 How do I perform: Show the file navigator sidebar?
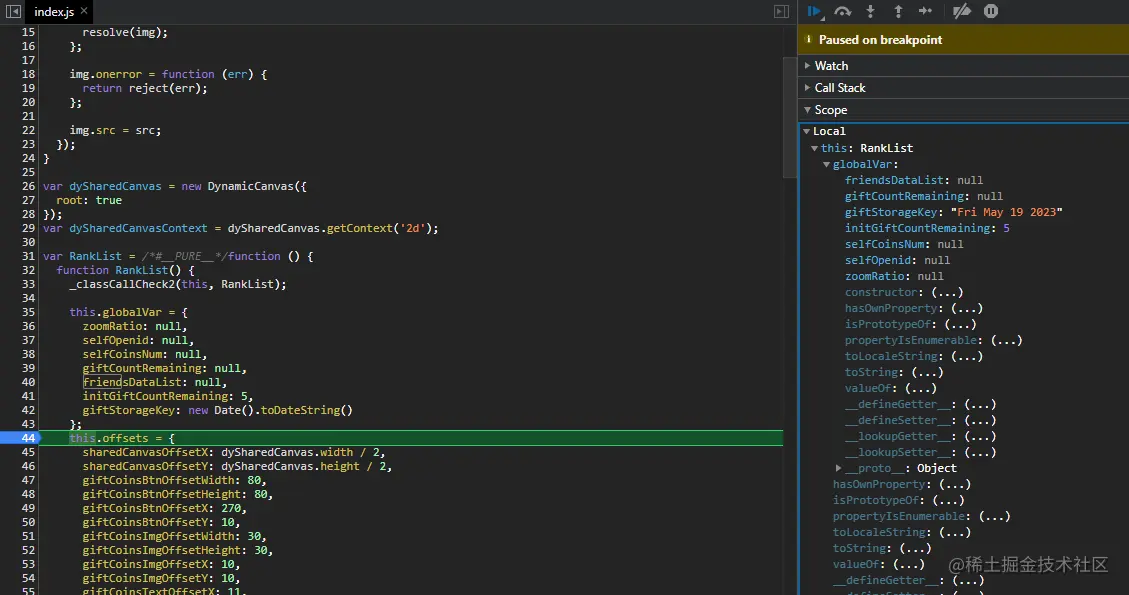pos(13,11)
